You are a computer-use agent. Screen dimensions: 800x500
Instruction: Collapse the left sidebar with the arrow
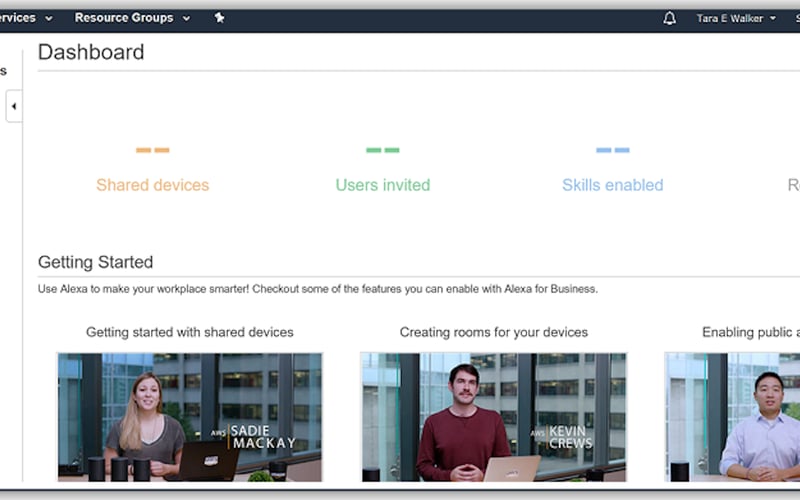pos(14,106)
